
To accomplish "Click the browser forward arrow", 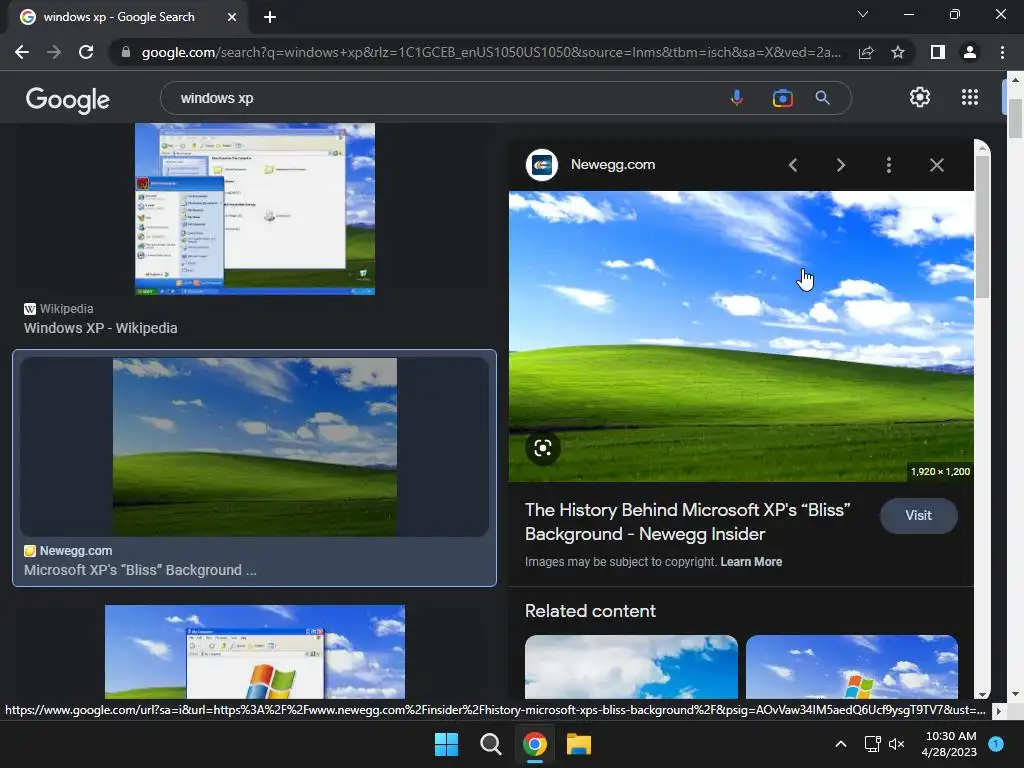I will tap(54, 52).
